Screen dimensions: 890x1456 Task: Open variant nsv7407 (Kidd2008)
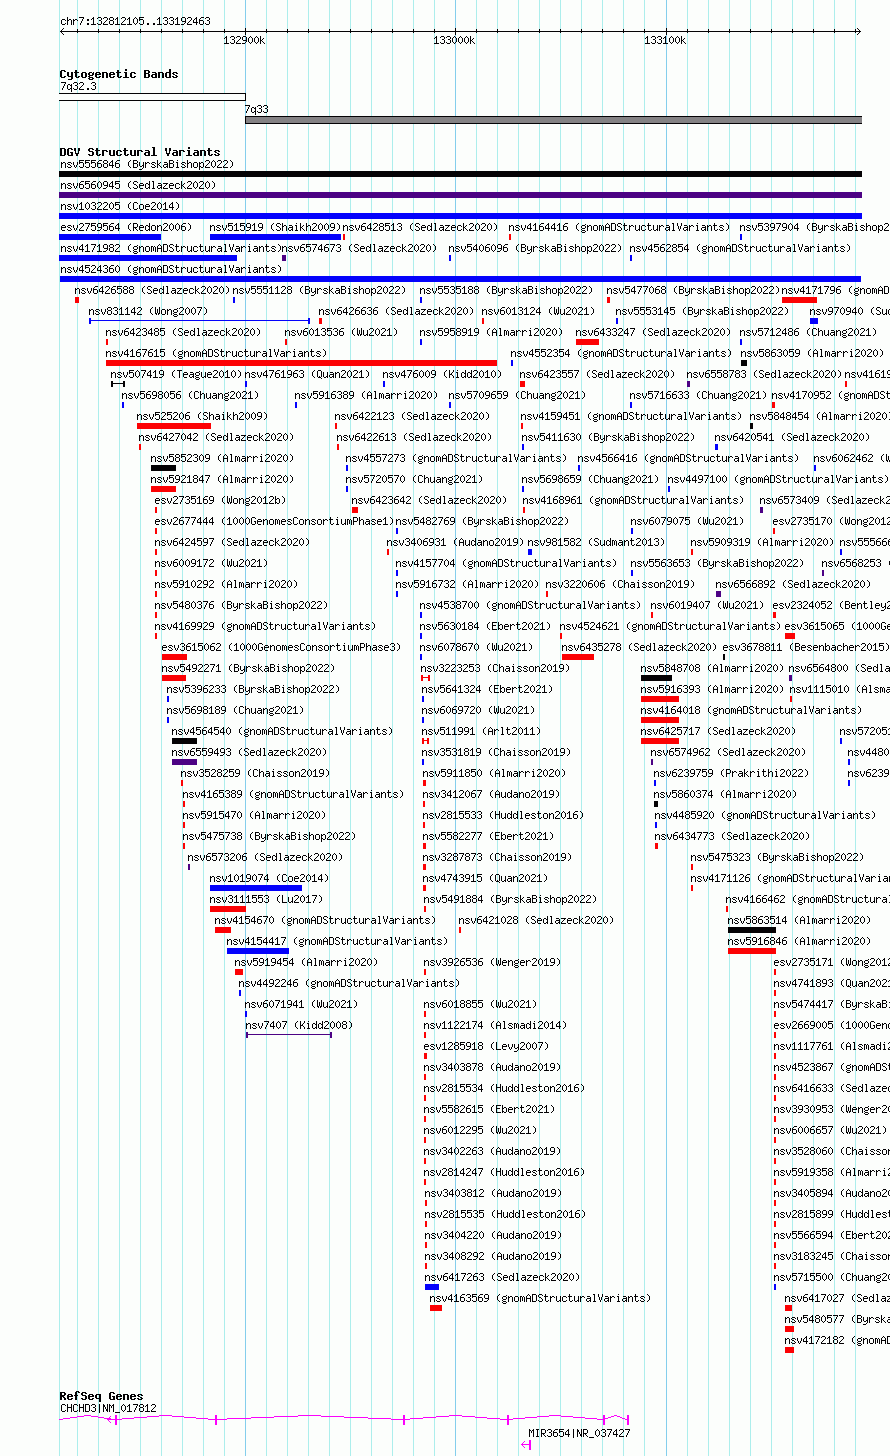click(299, 1025)
